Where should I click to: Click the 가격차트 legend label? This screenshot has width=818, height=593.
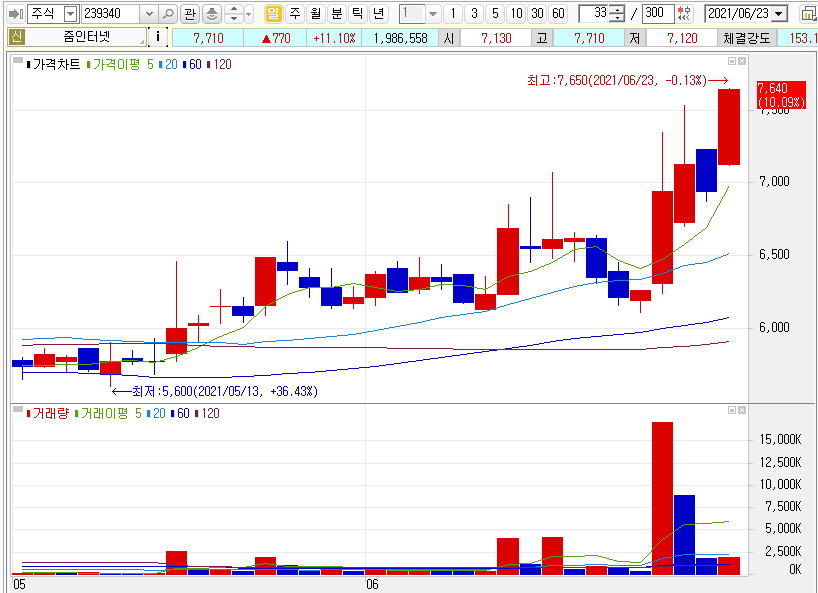coord(56,65)
